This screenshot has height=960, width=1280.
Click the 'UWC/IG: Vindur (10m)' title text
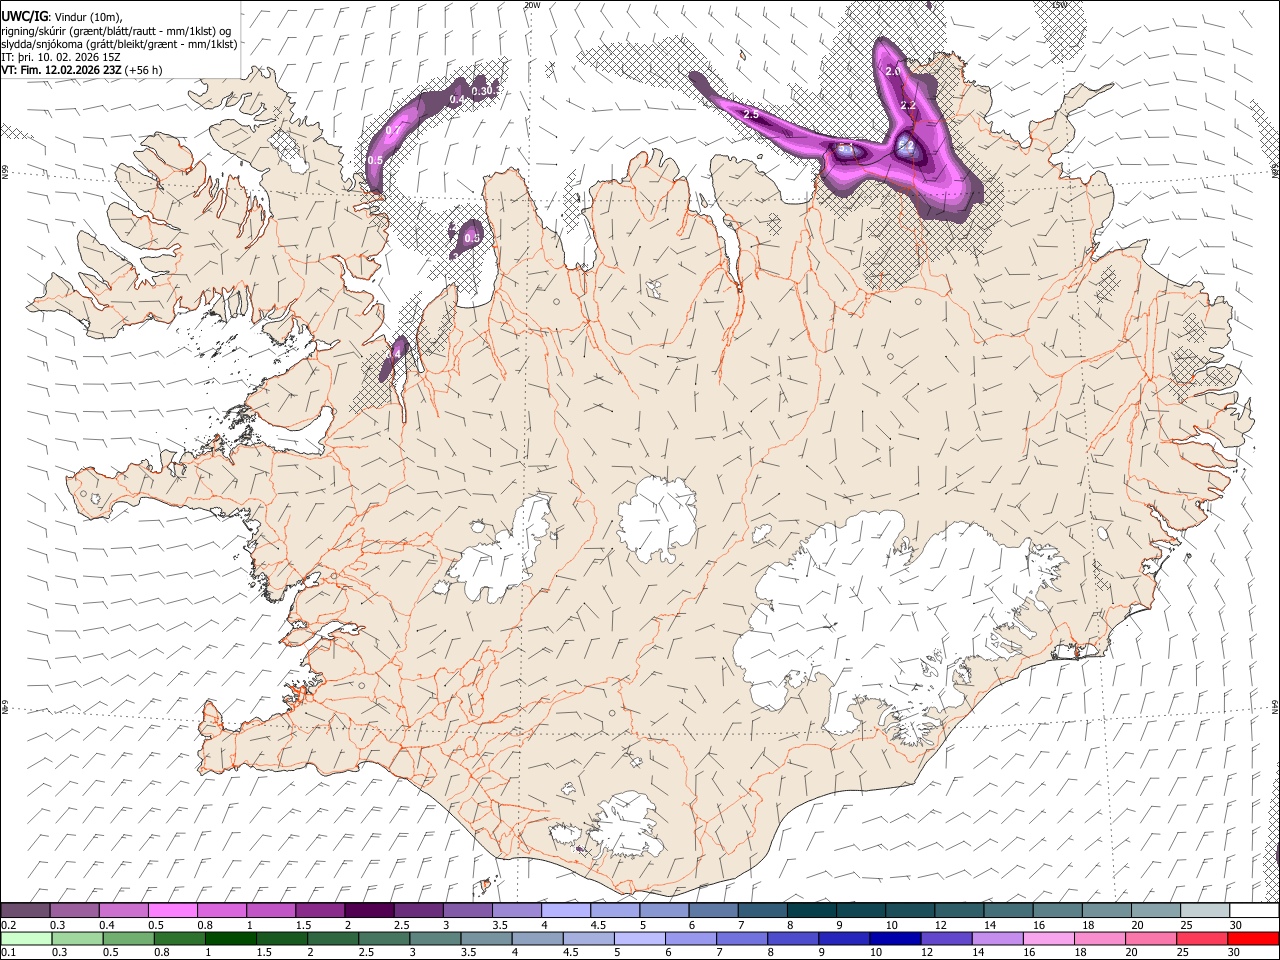coord(62,16)
